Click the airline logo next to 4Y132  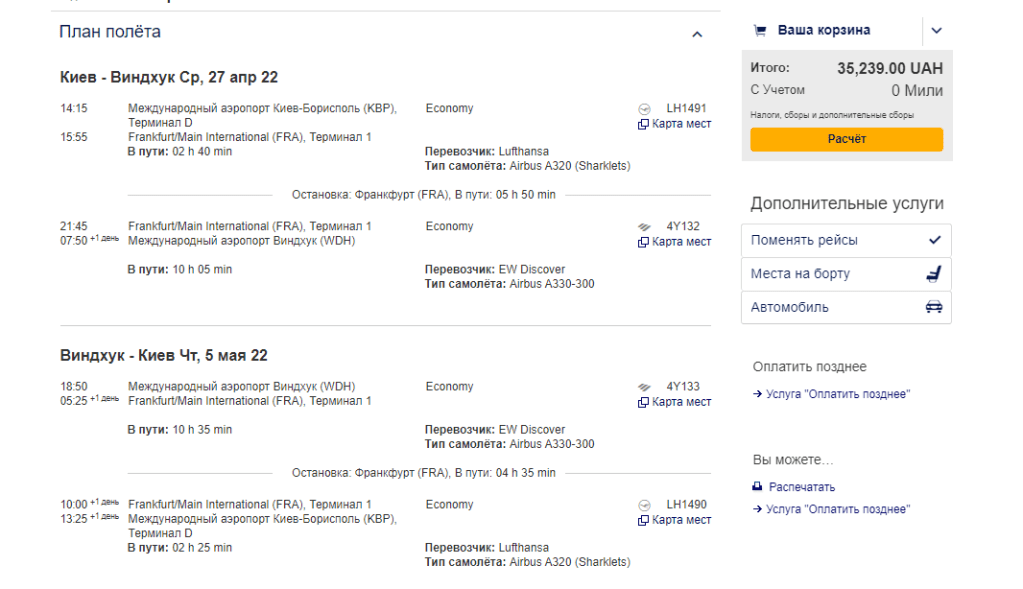(644, 227)
